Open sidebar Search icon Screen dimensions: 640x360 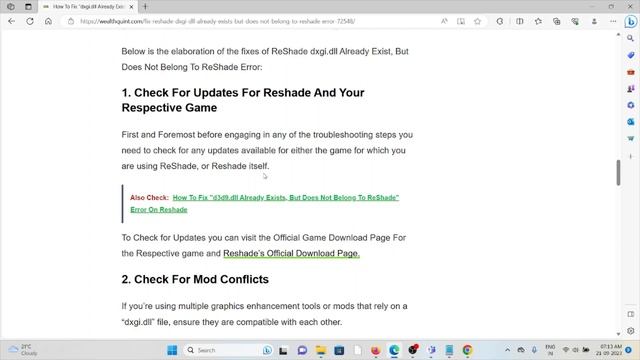coord(631,38)
